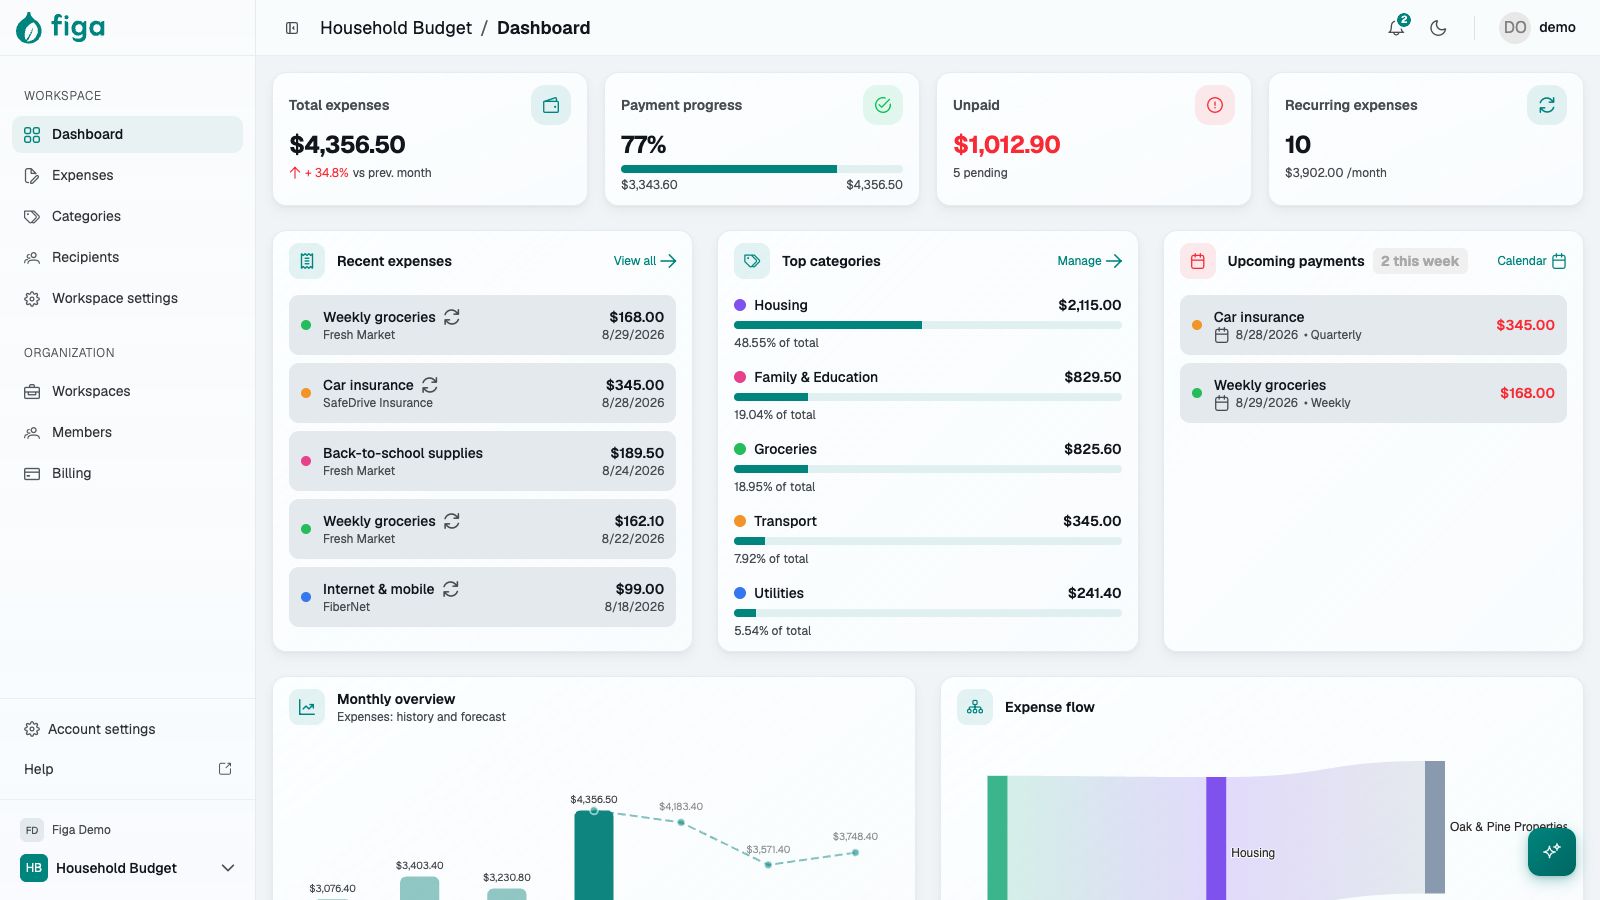
Task: Open Weekly groceries $162.10 expense
Action: click(x=482, y=529)
